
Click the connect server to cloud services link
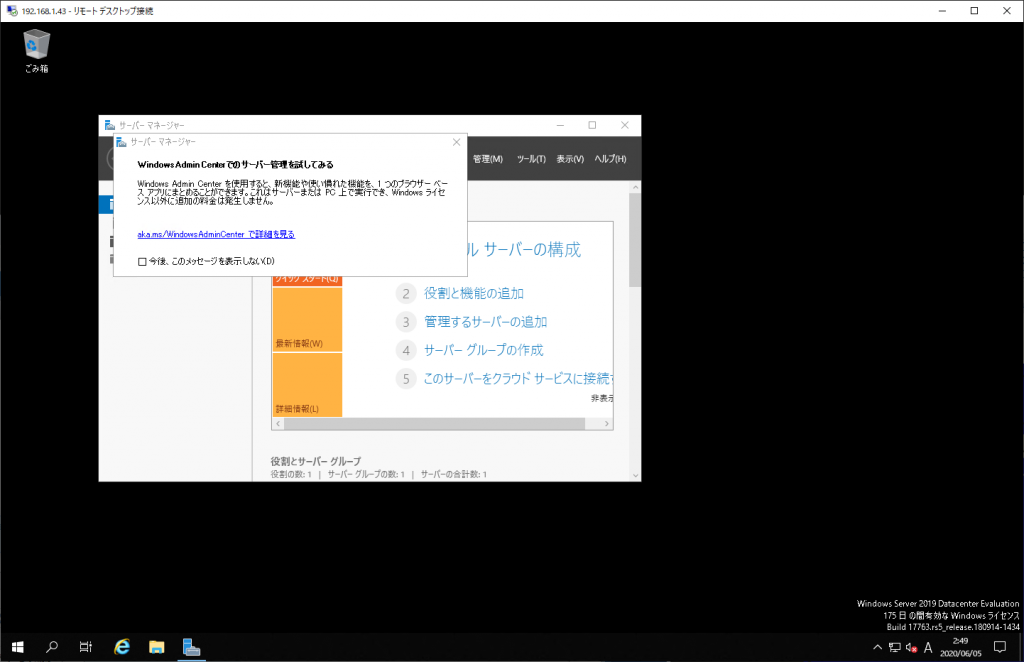tap(517, 378)
